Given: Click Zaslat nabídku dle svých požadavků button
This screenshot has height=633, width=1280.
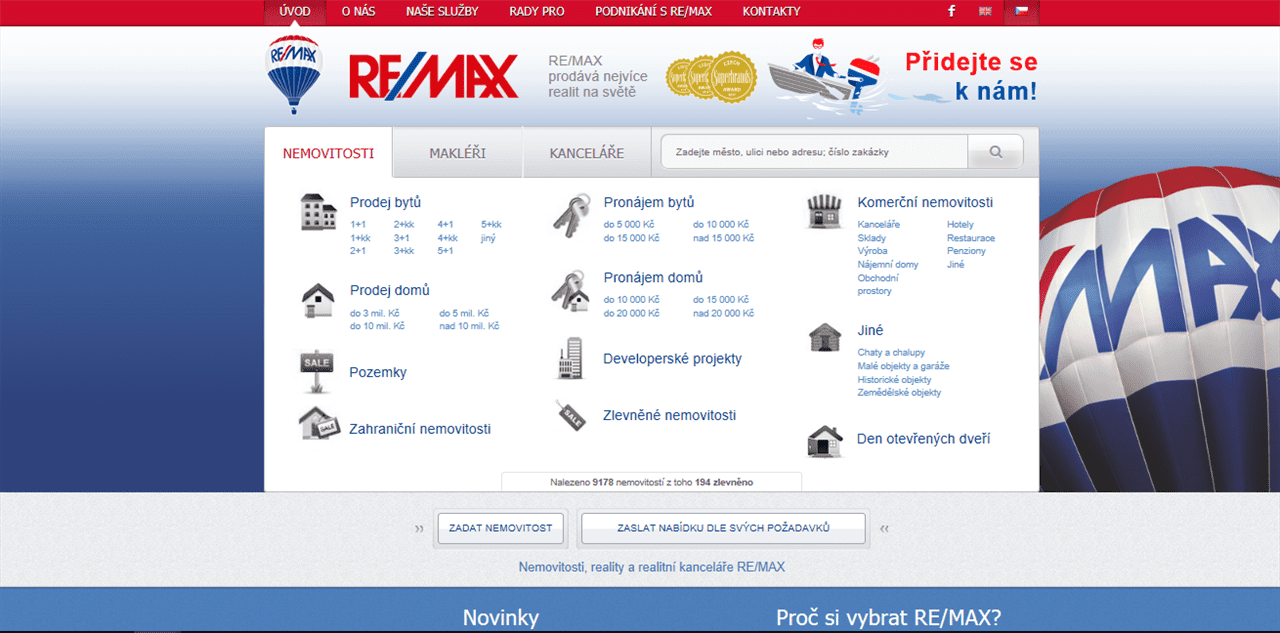Looking at the screenshot, I should 723,528.
